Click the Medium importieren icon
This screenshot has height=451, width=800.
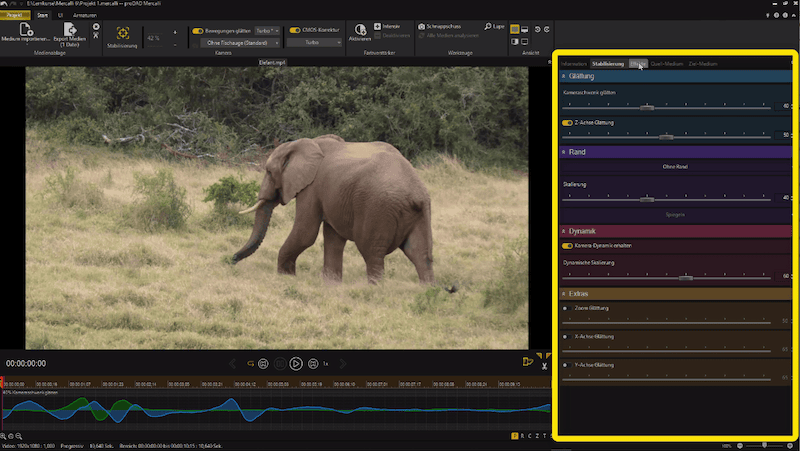(27, 31)
